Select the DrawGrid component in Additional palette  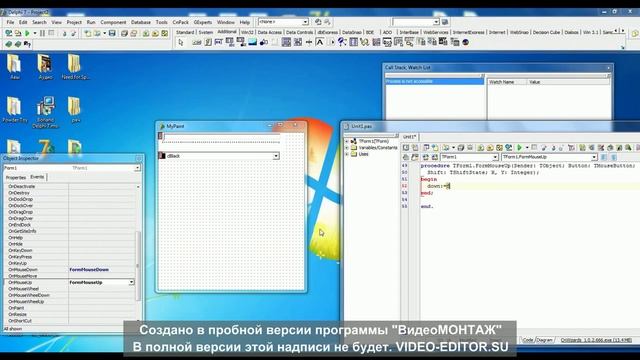pos(241,42)
